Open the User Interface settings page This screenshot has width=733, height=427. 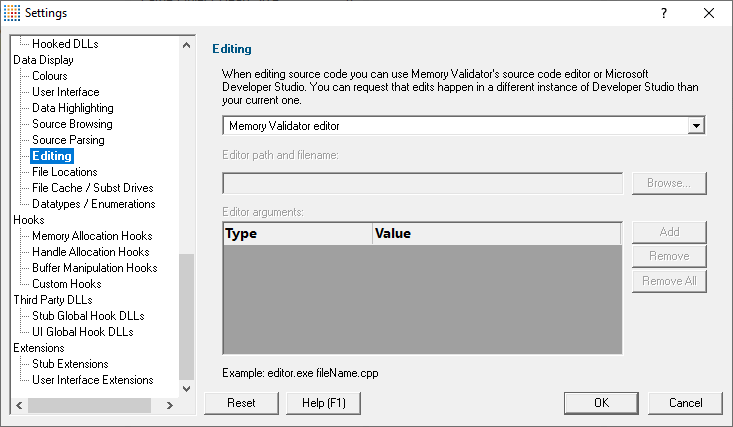pos(65,92)
